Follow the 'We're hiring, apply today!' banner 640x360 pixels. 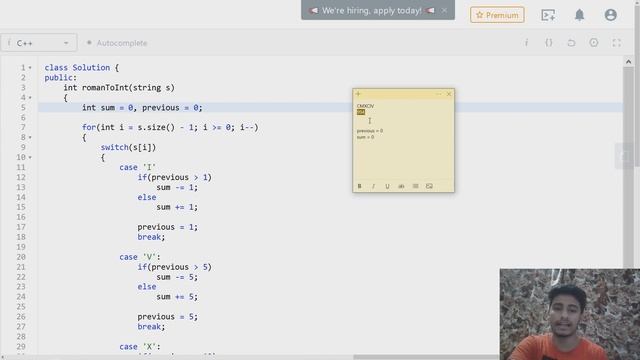[x=371, y=11]
